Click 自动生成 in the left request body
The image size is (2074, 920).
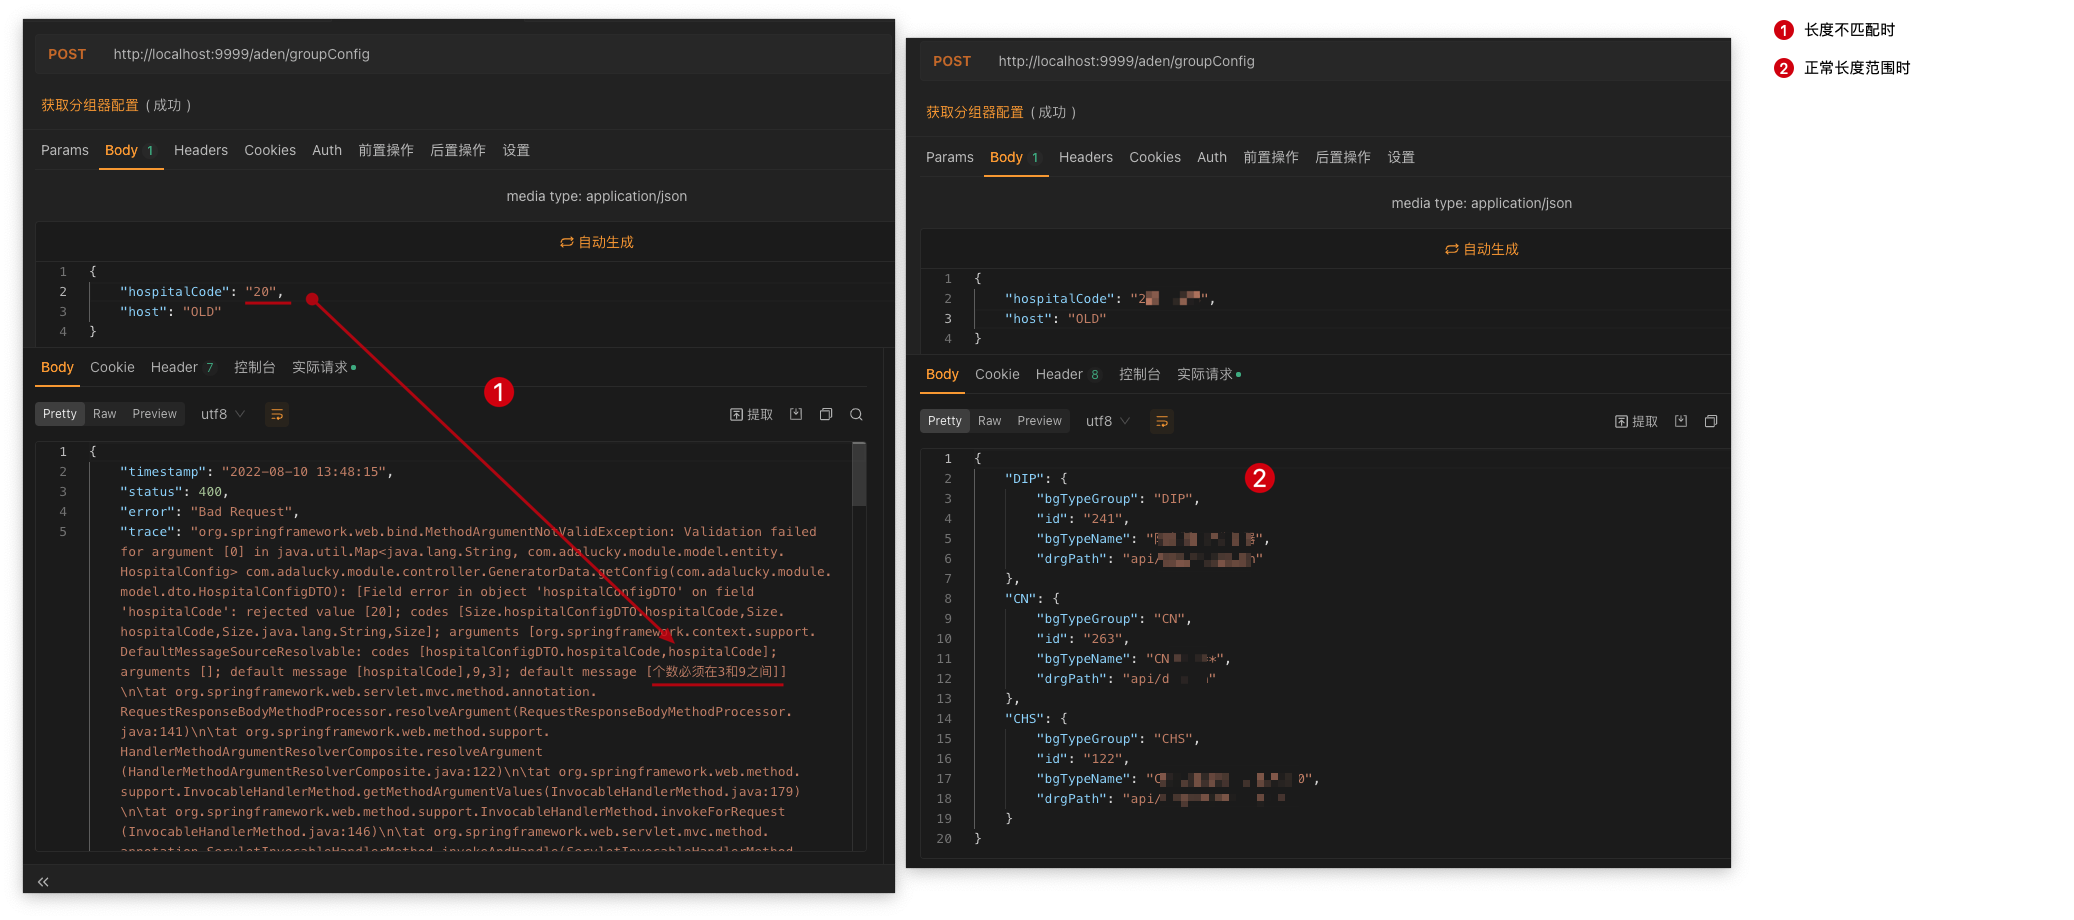coord(597,242)
